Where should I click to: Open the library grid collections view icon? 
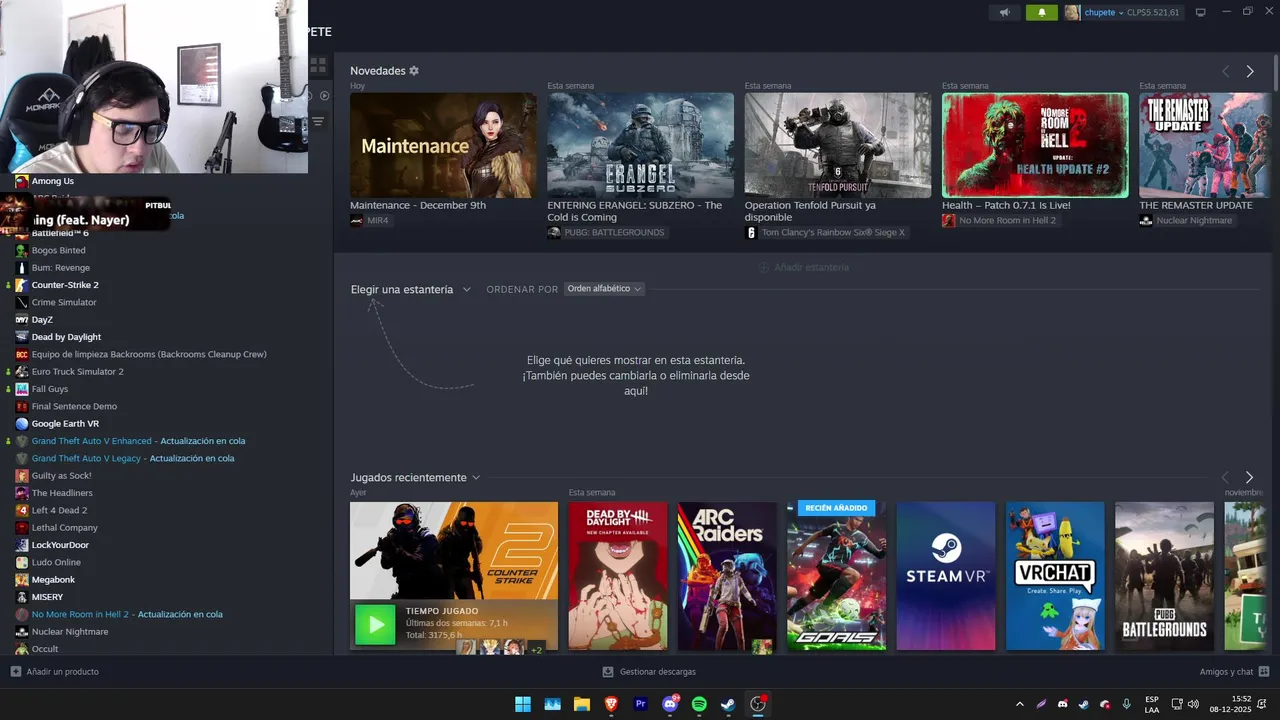click(x=318, y=65)
